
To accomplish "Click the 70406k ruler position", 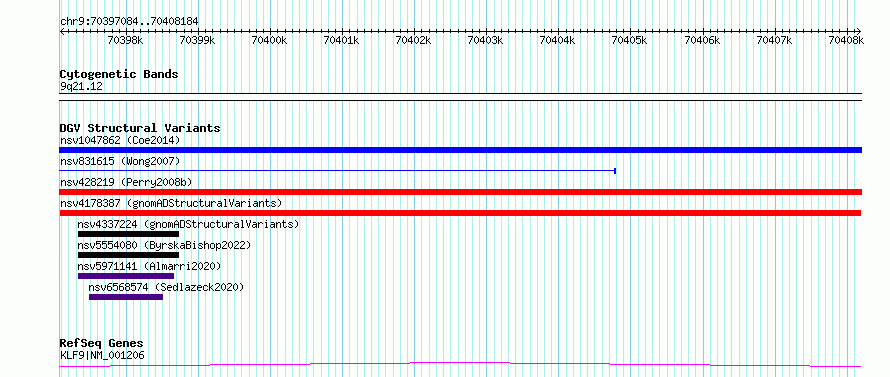I will coord(702,40).
